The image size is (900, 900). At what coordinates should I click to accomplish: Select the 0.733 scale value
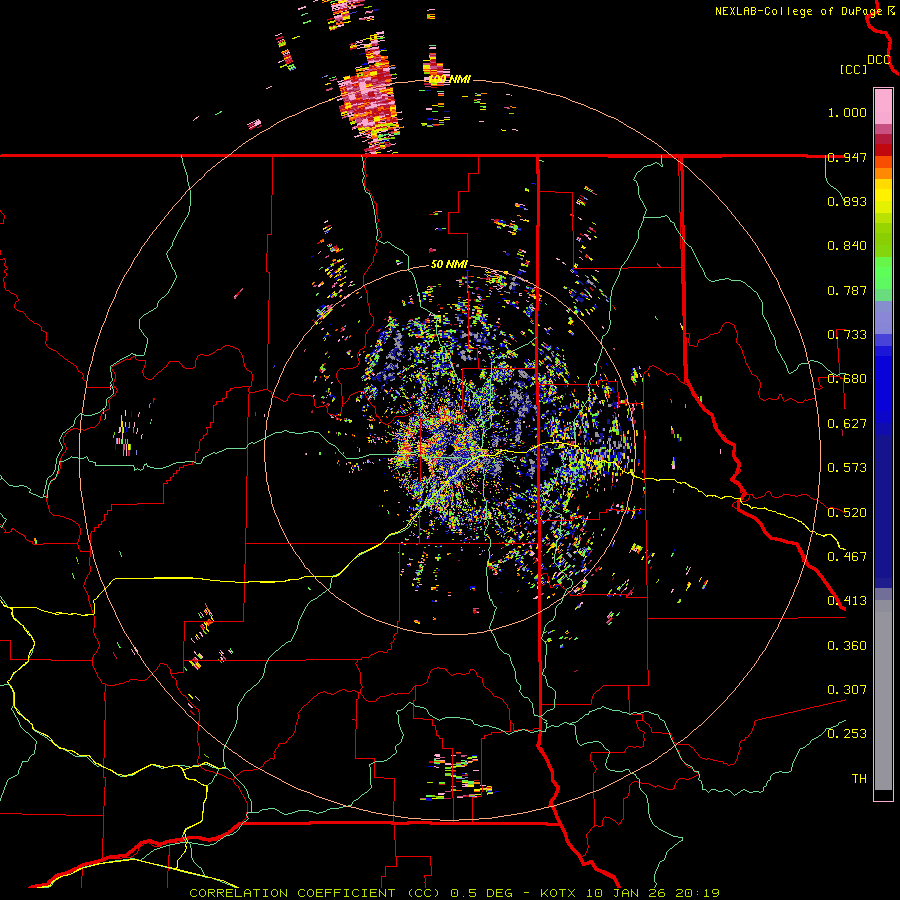tap(847, 335)
